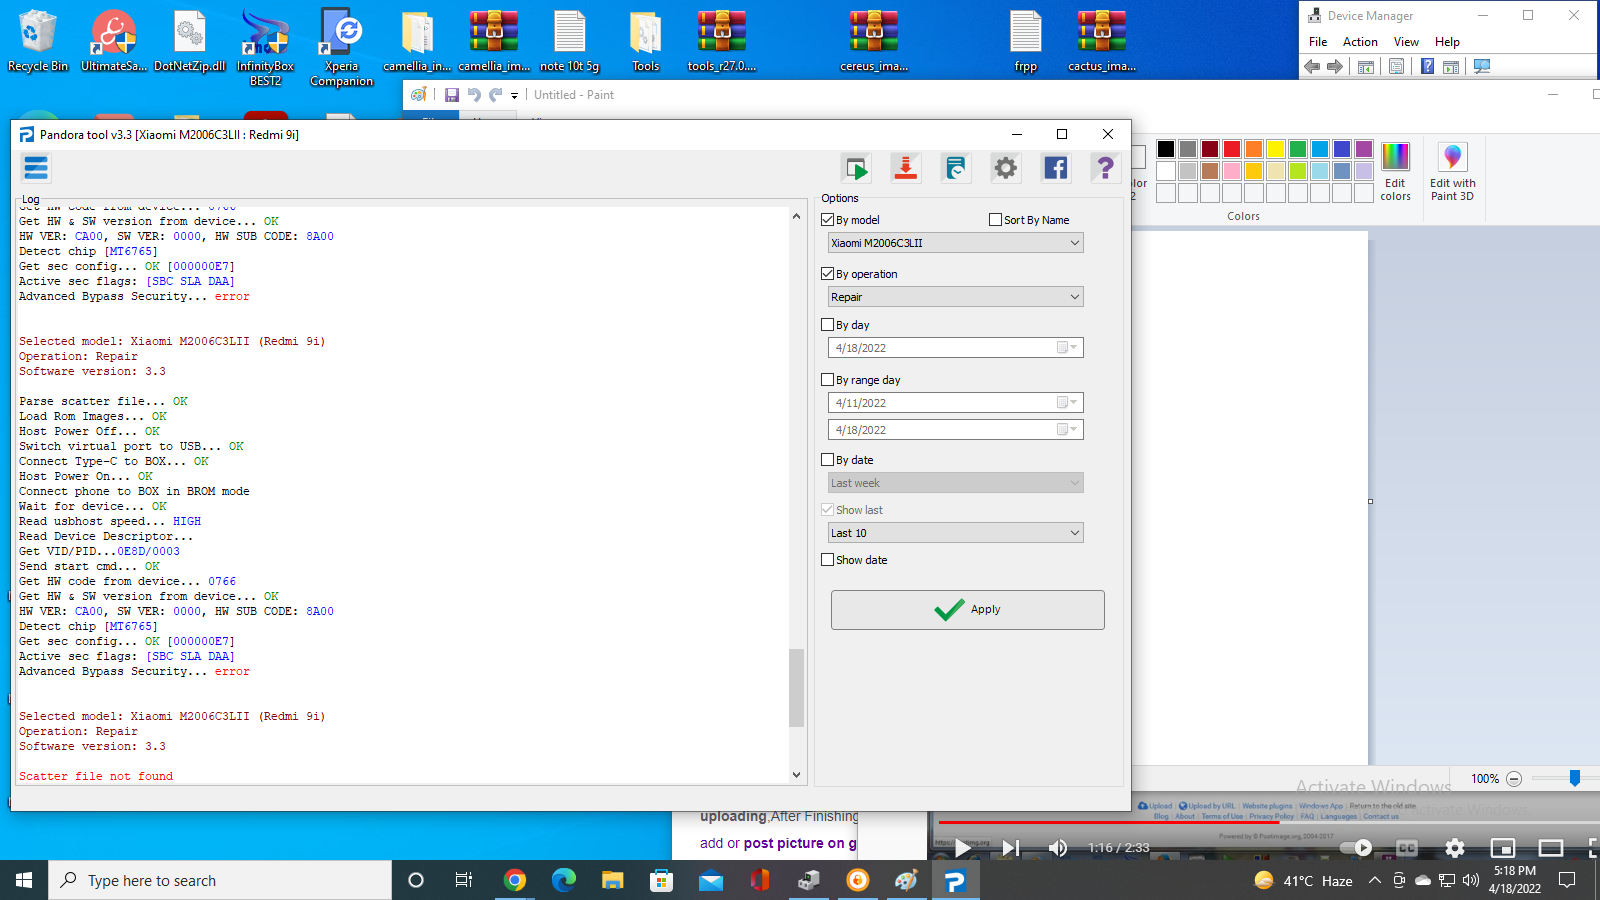Open Microsoft Edge from the taskbar

(x=564, y=880)
